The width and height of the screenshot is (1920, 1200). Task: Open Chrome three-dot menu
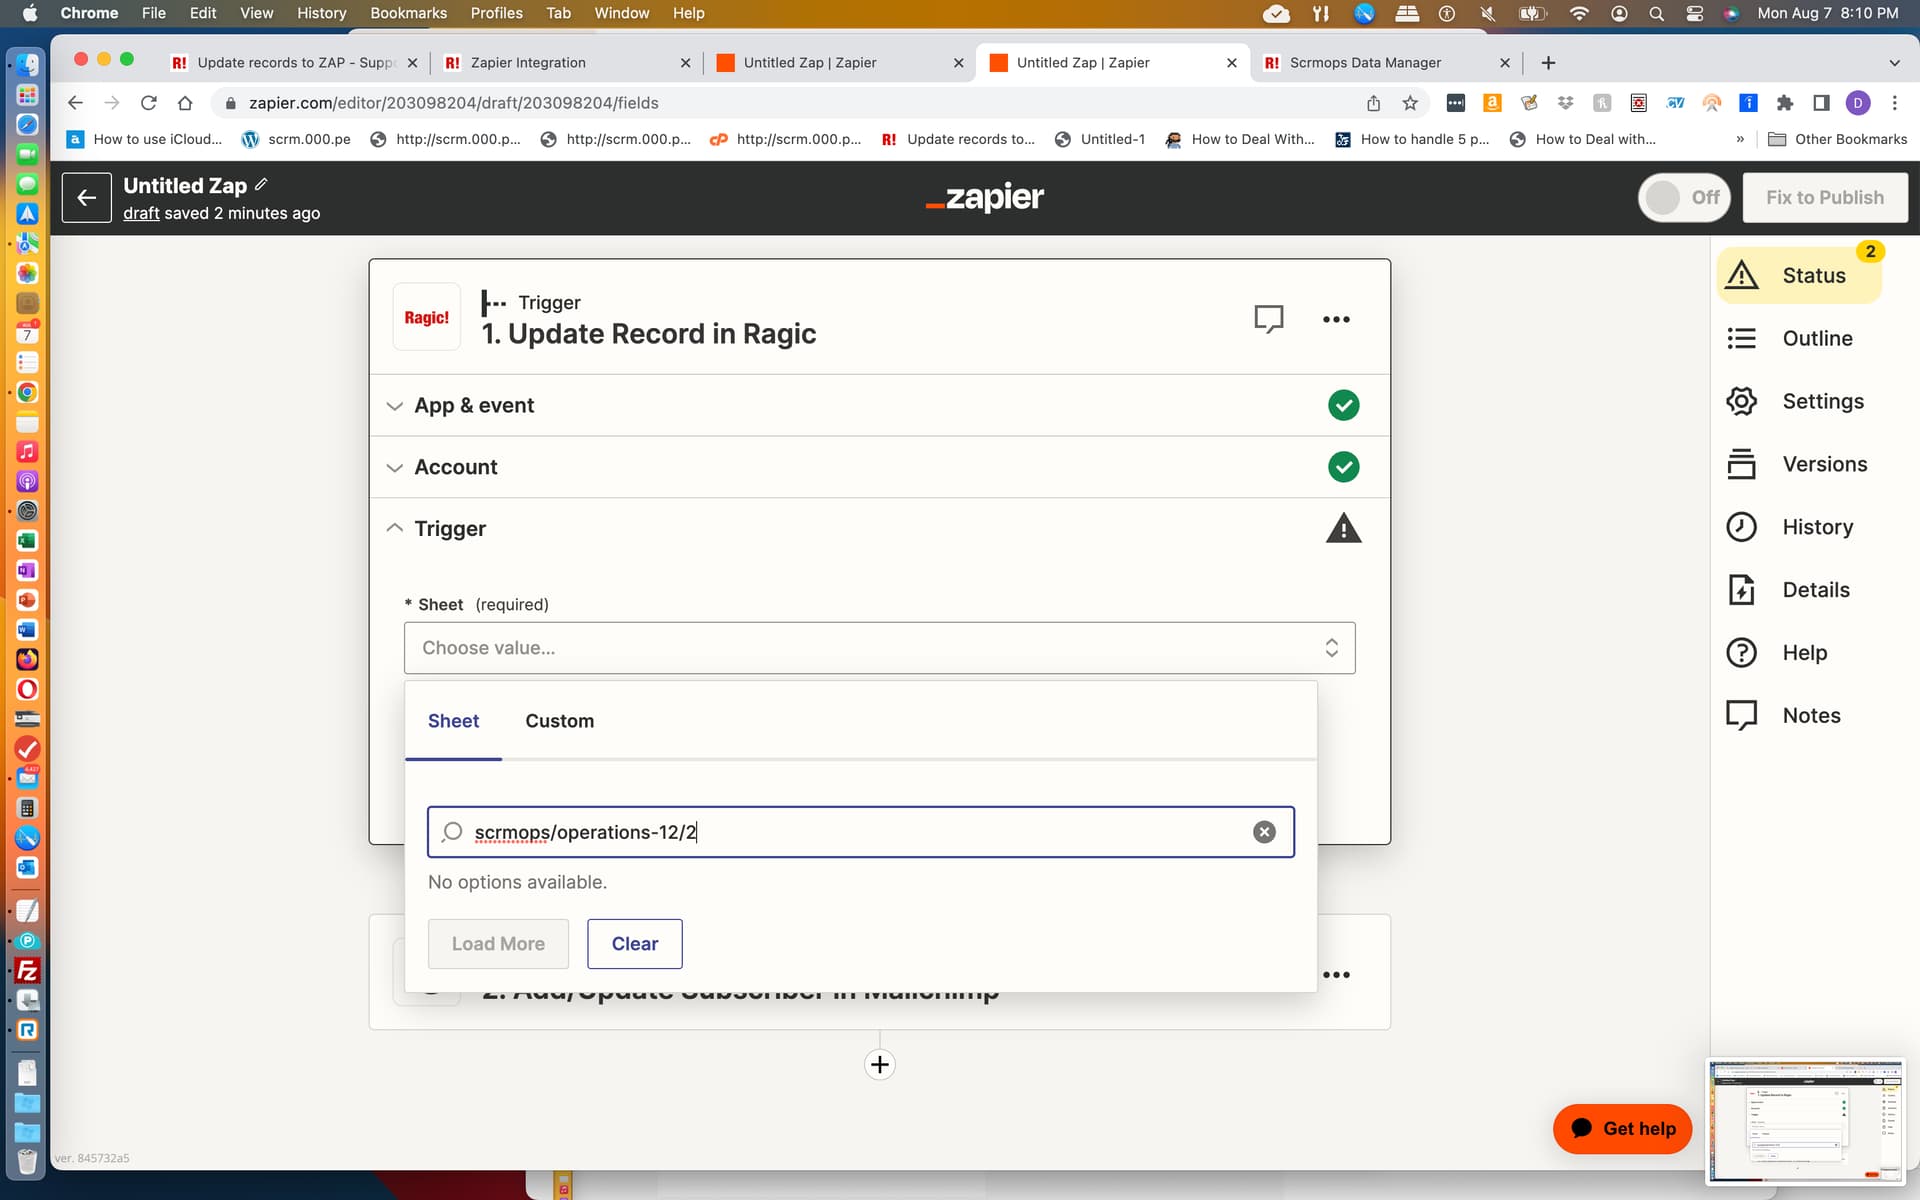pyautogui.click(x=1894, y=103)
